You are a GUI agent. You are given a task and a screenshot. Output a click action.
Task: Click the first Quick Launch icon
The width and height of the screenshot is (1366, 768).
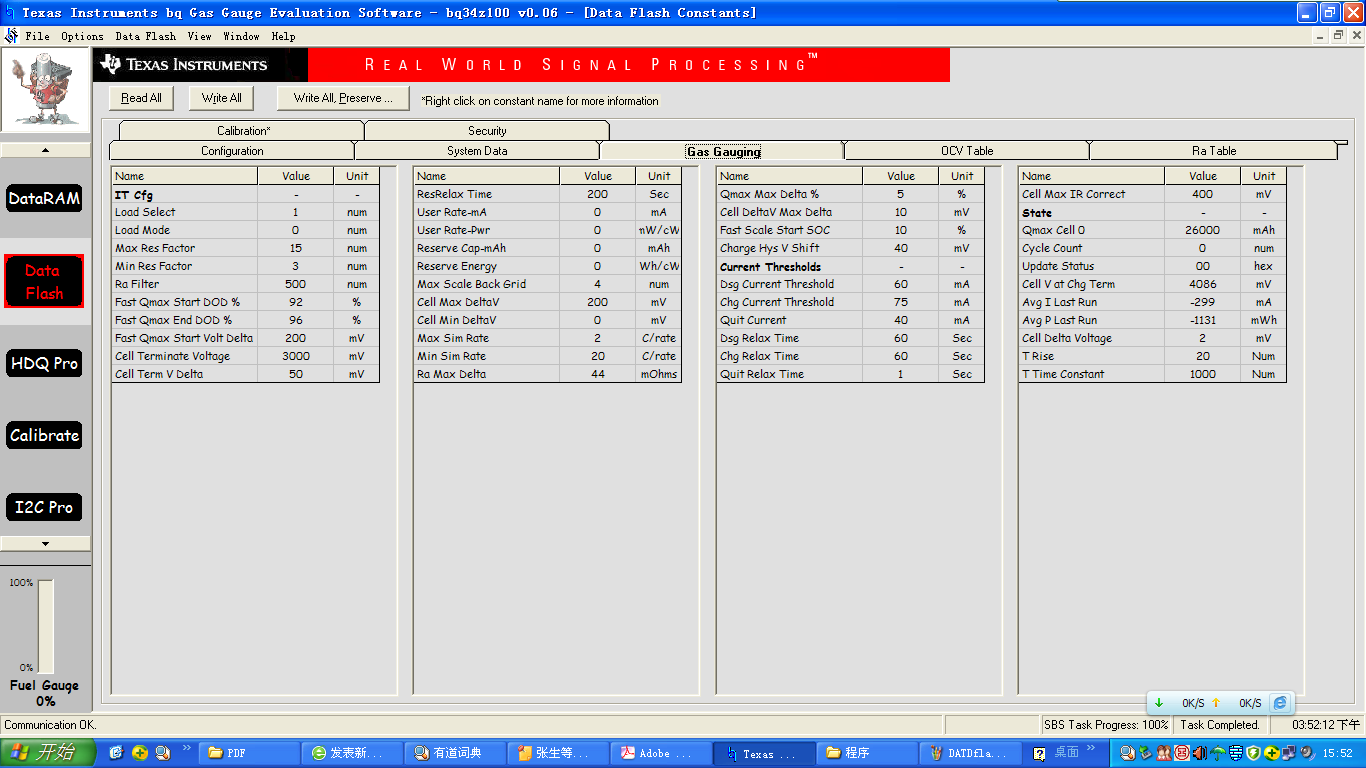click(x=116, y=753)
